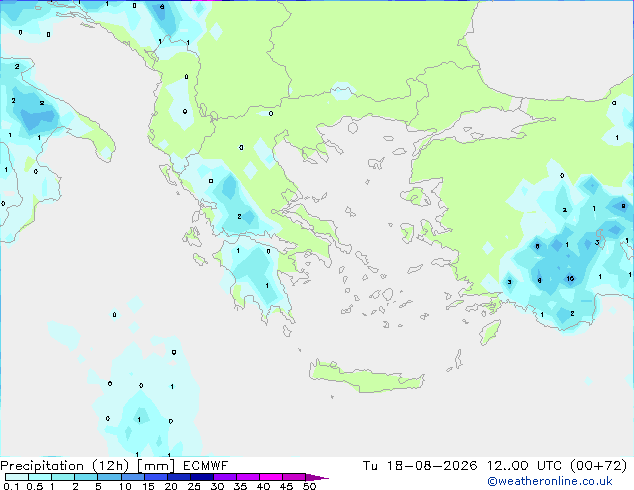Click the legend scale label "25"
This screenshot has height=490, width=634.
(x=194, y=486)
